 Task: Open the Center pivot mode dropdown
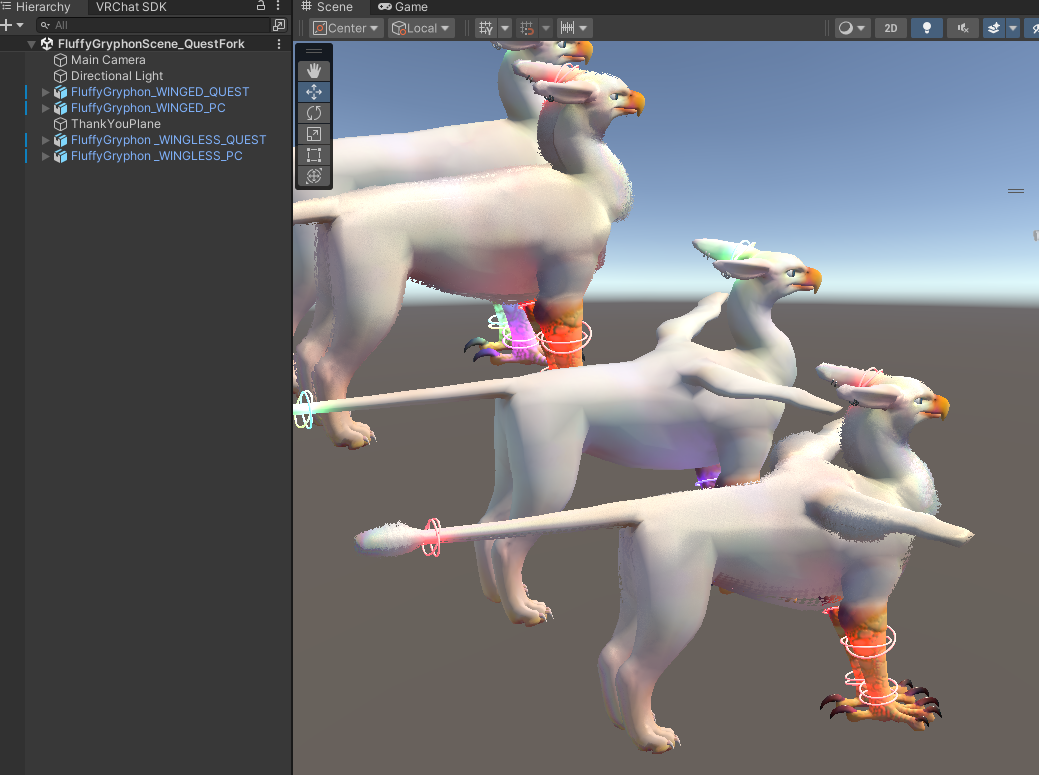point(345,28)
